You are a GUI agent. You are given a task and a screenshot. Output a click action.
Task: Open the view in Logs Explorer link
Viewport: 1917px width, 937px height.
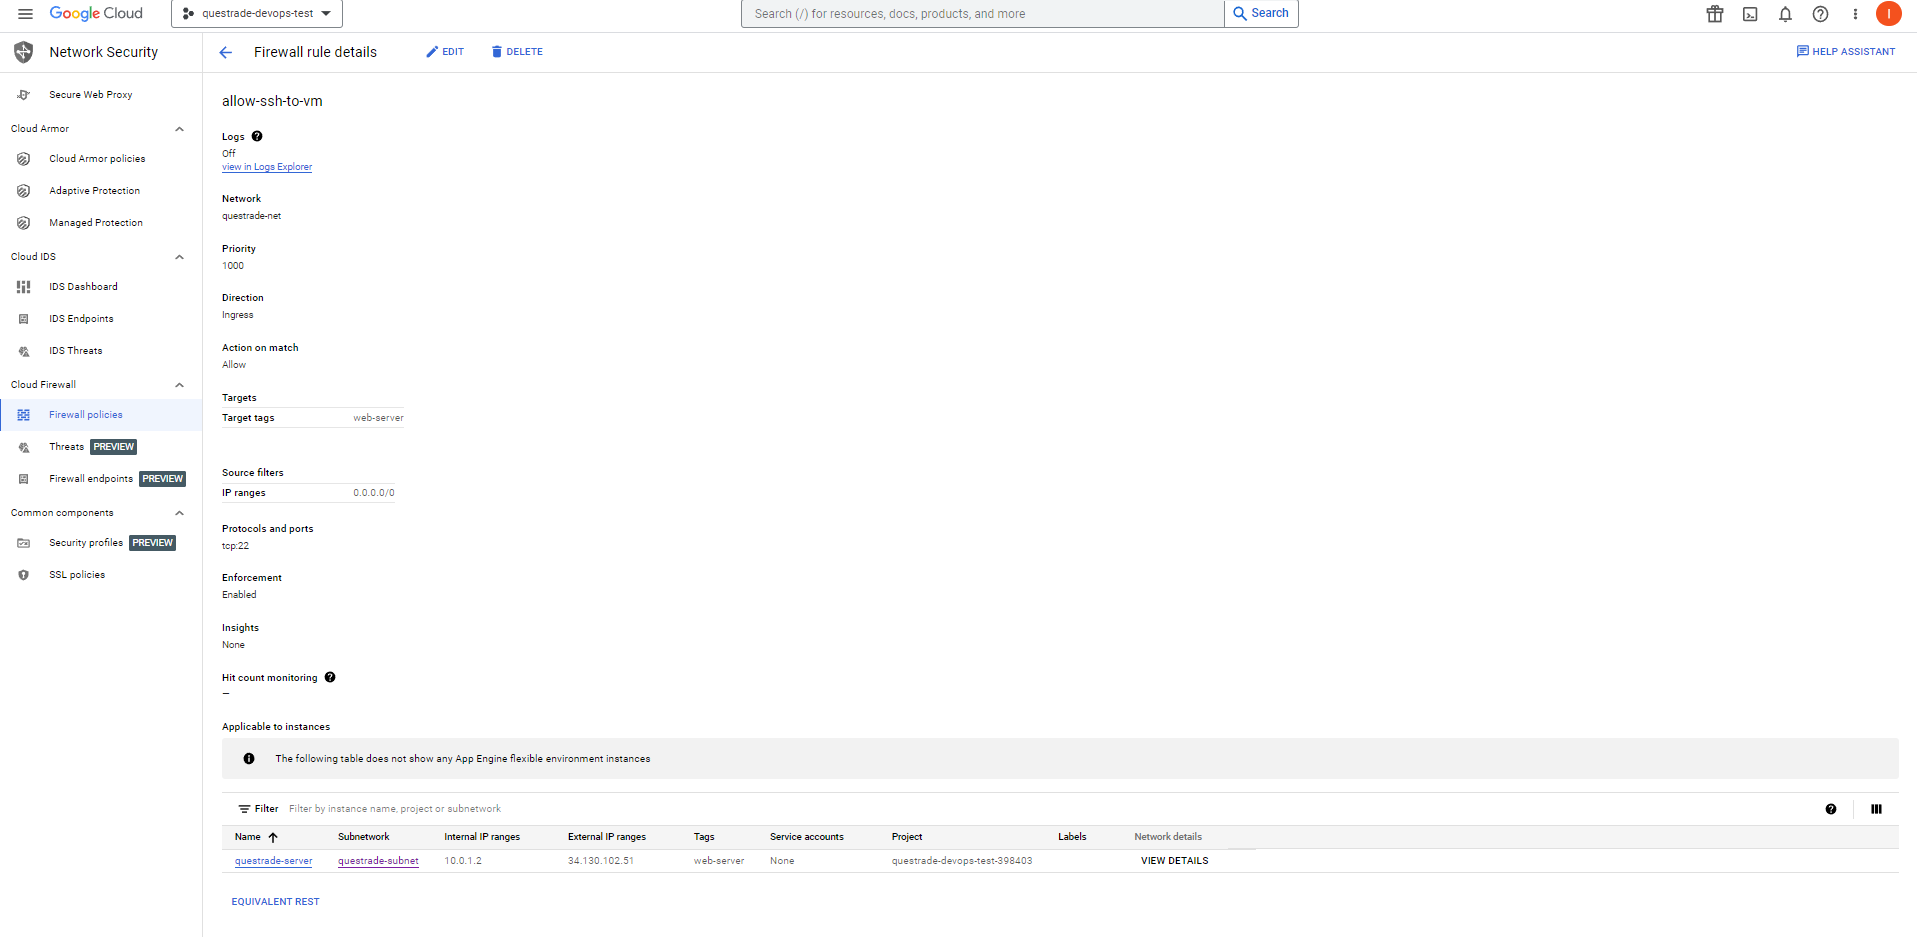[x=267, y=166]
